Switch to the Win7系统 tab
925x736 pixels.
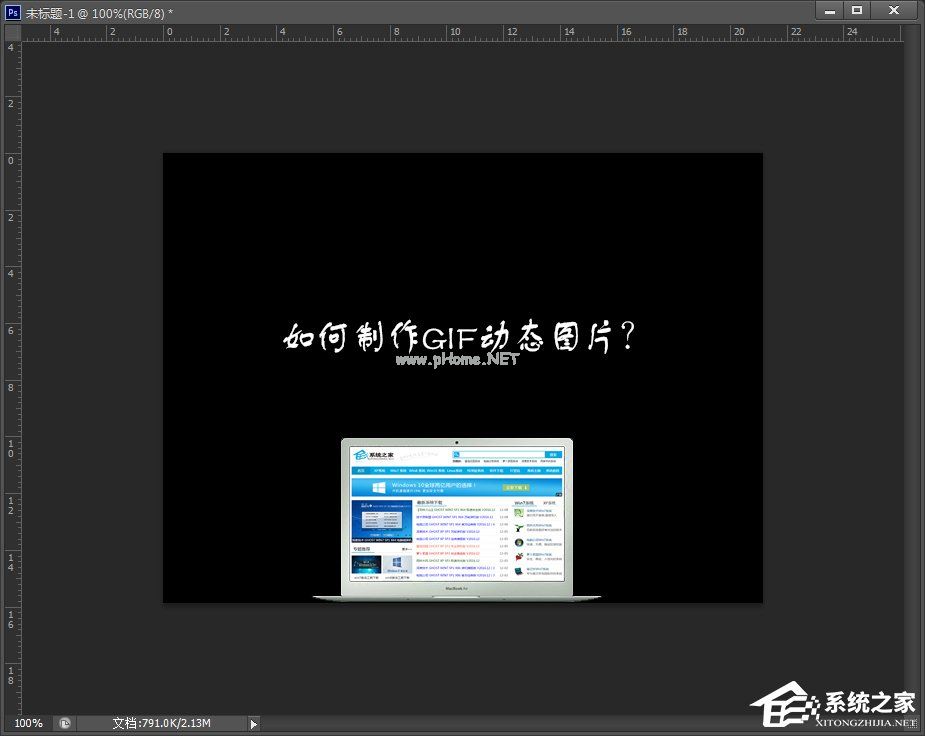point(524,501)
